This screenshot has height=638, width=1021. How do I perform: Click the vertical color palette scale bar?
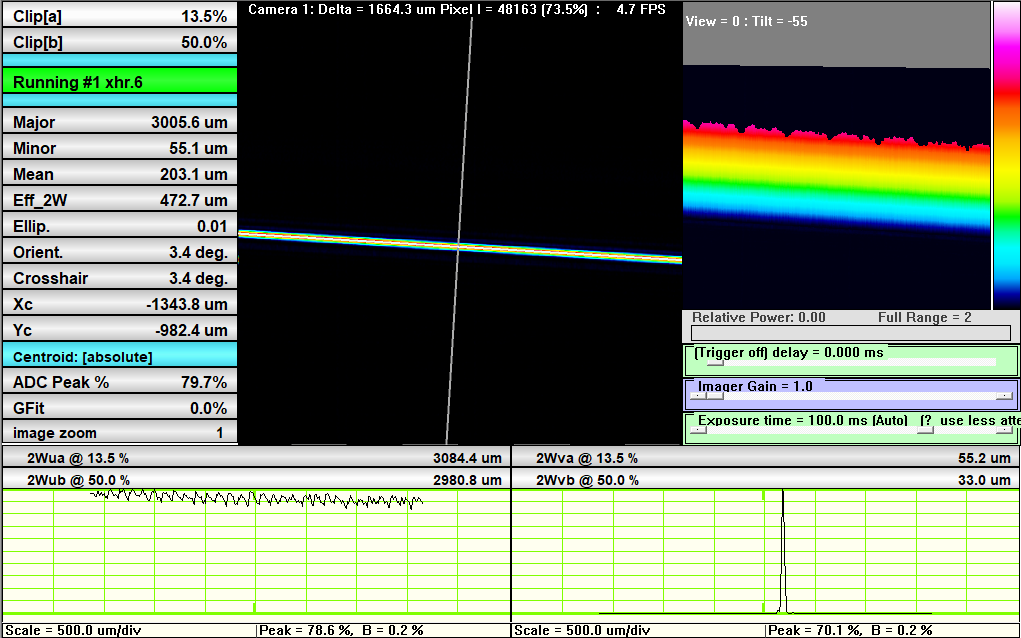1005,155
